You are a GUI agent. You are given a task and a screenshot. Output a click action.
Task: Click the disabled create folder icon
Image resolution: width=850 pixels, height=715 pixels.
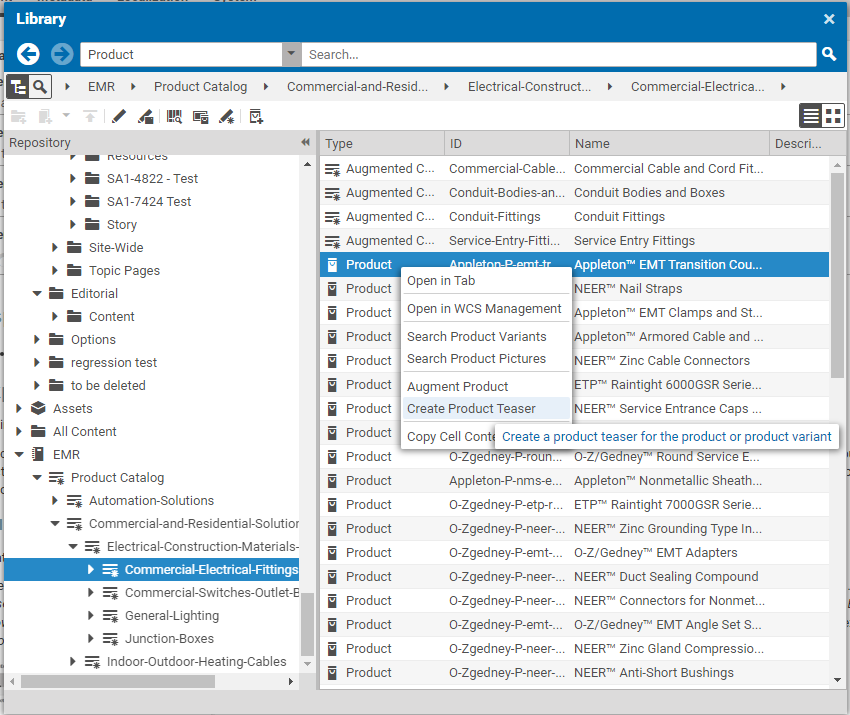(19, 117)
